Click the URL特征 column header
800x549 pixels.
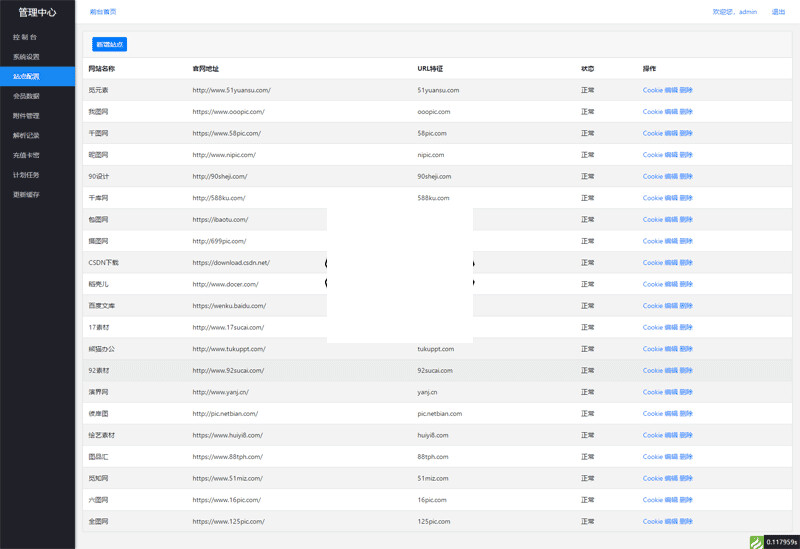click(430, 69)
